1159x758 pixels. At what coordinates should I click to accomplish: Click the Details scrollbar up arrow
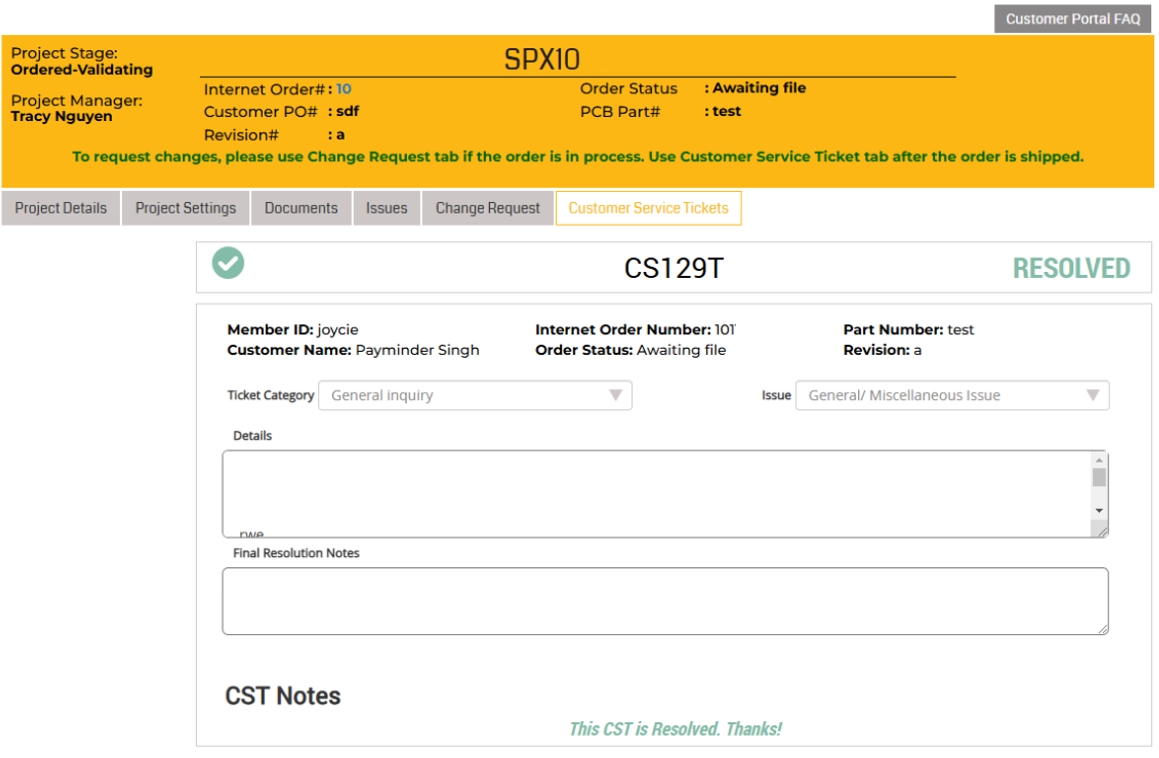coord(1099,461)
